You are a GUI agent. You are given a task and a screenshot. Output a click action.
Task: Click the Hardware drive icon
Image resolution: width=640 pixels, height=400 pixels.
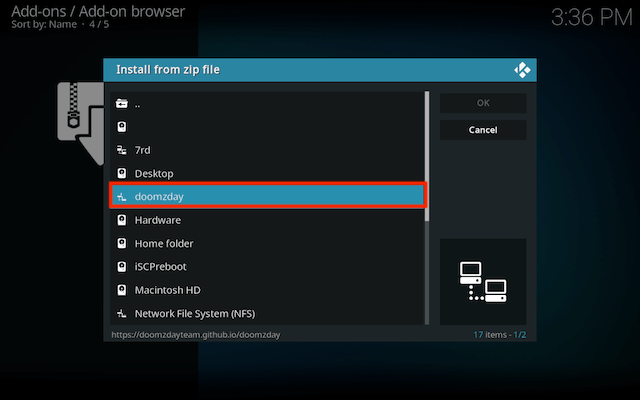point(122,220)
